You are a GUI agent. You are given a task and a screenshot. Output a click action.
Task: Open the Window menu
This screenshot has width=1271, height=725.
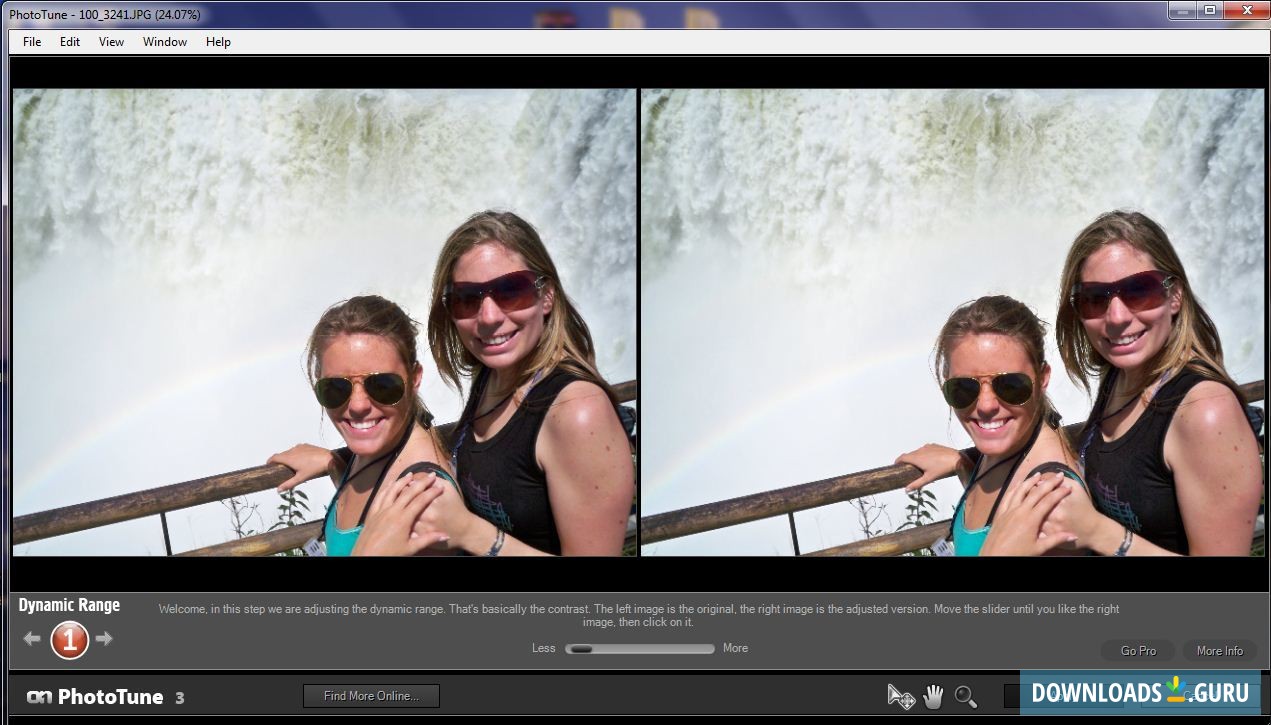coord(165,42)
